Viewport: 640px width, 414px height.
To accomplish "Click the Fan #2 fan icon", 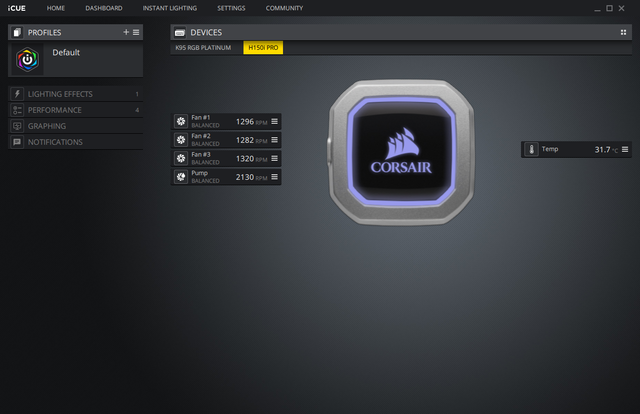I will tap(181, 140).
